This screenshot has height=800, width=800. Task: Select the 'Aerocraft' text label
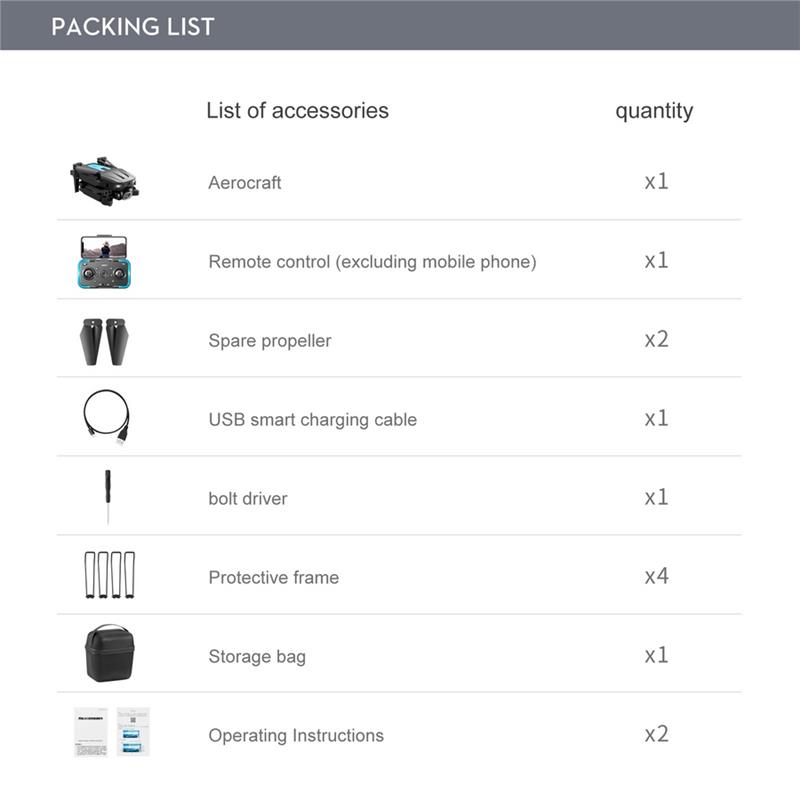coord(245,183)
